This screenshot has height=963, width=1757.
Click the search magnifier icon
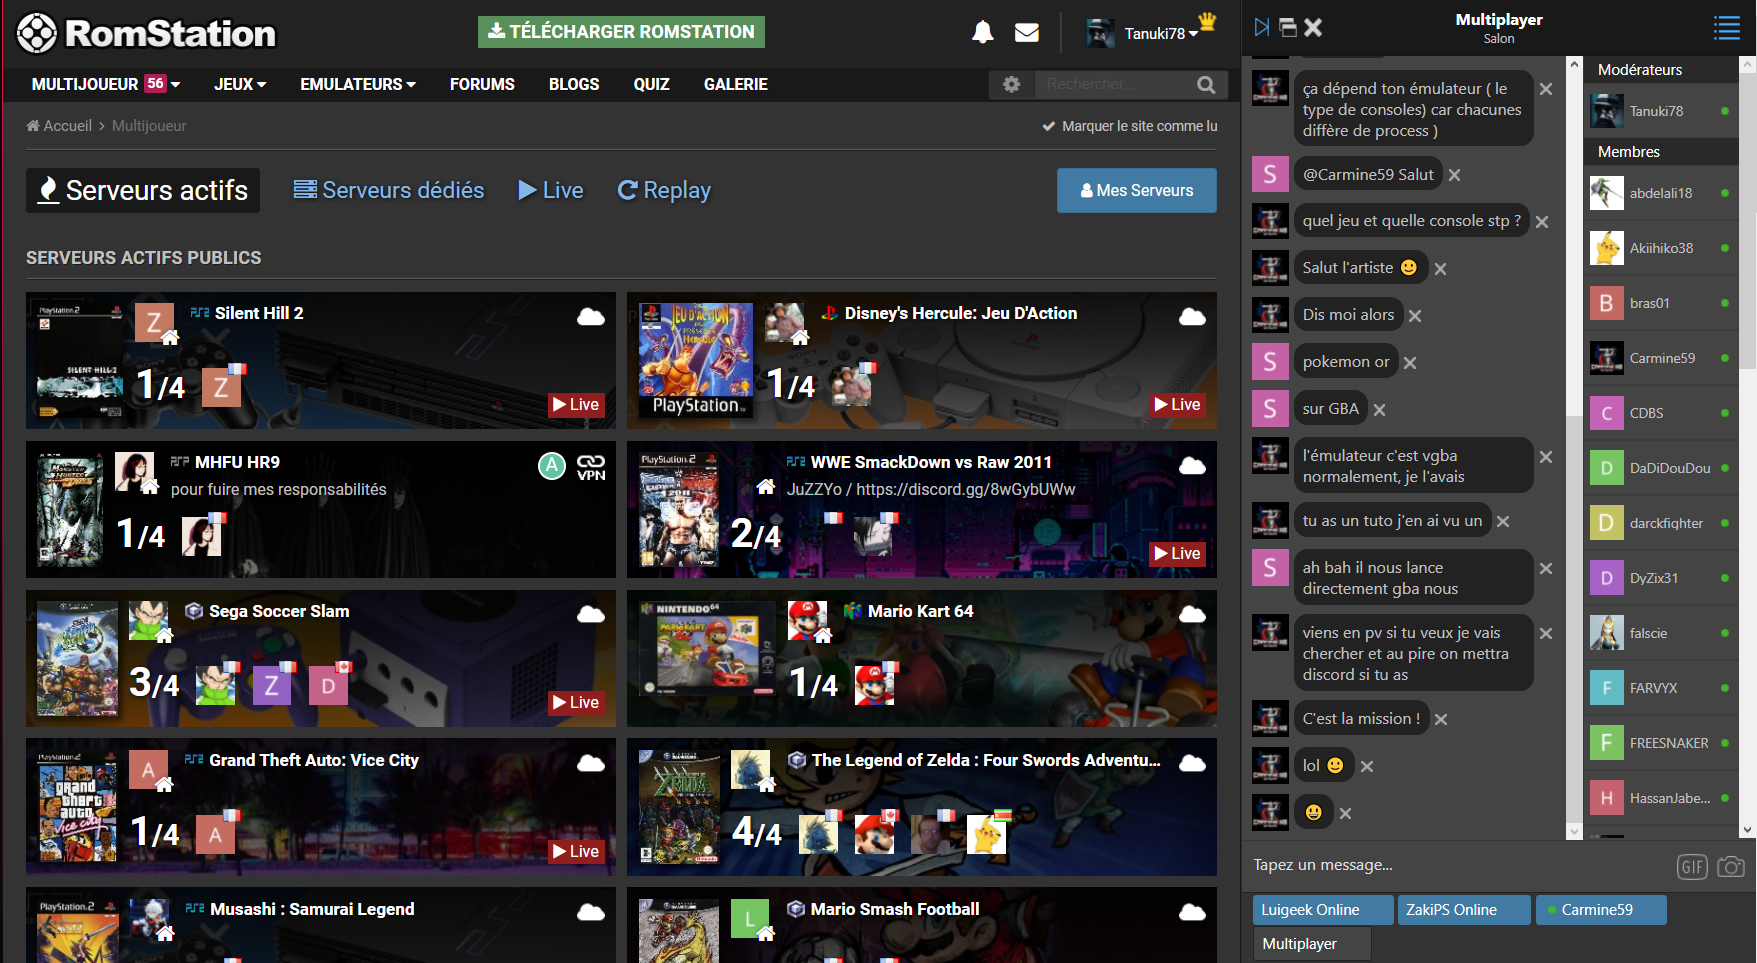tap(1206, 85)
